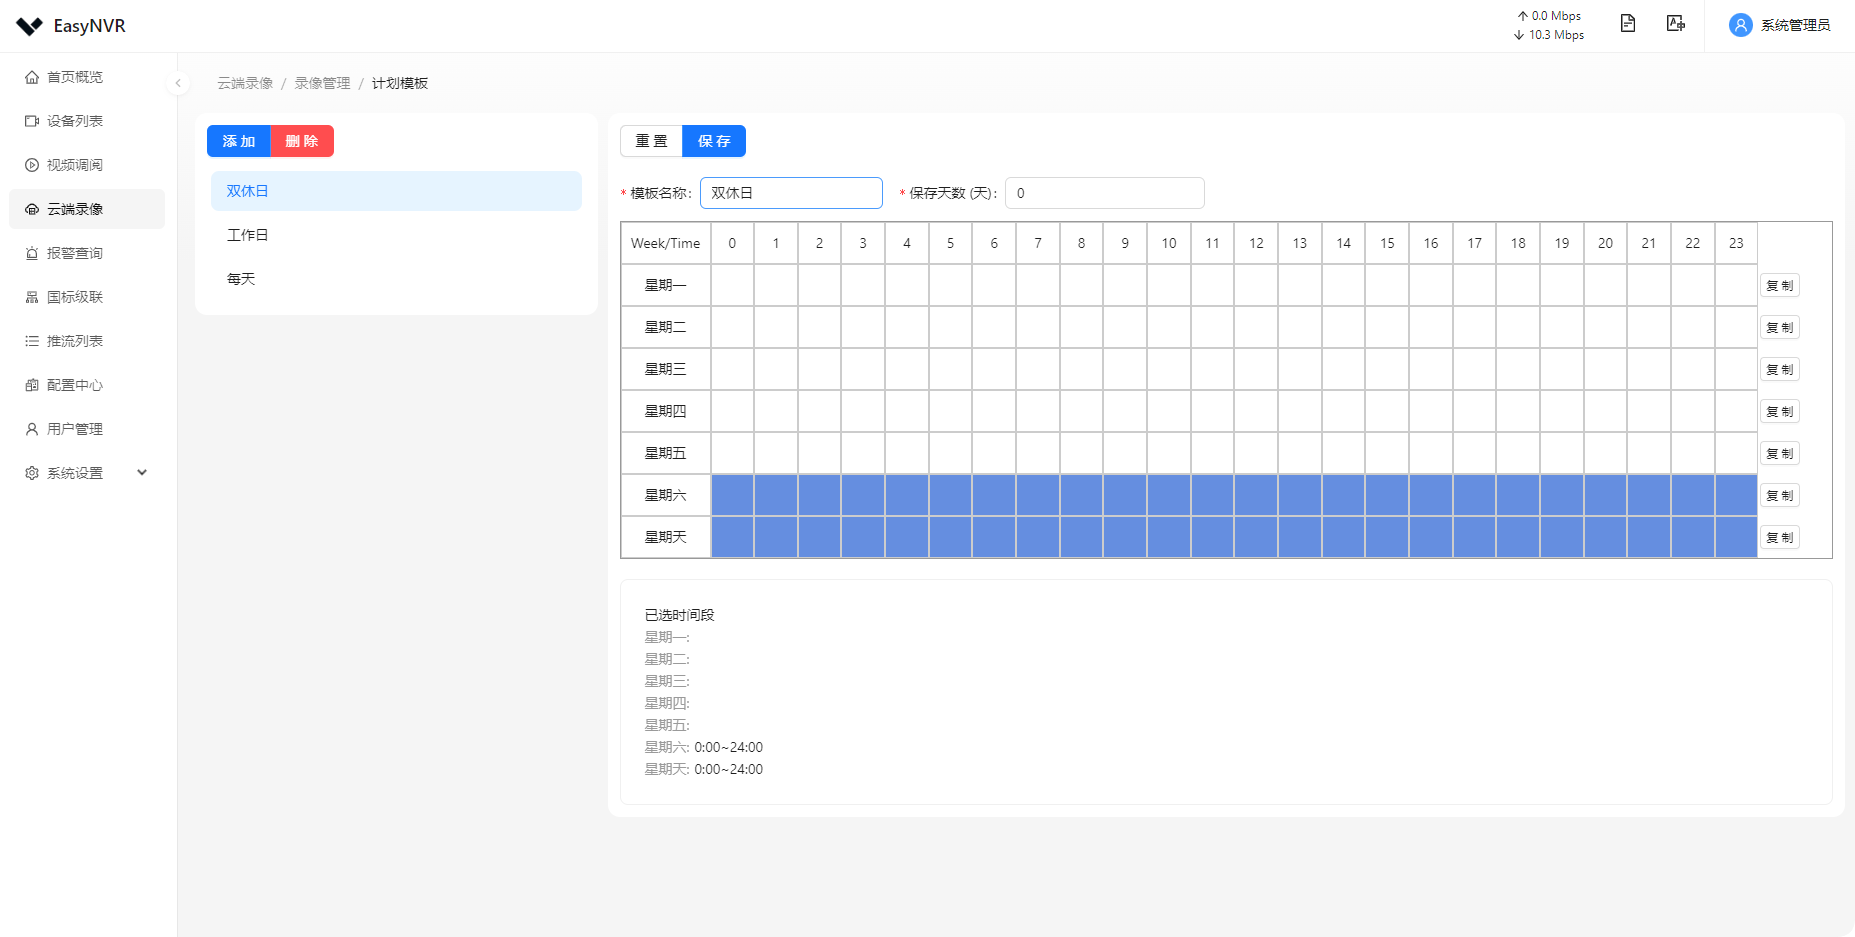
Task: Open 用户管理 menu item
Action: click(87, 429)
